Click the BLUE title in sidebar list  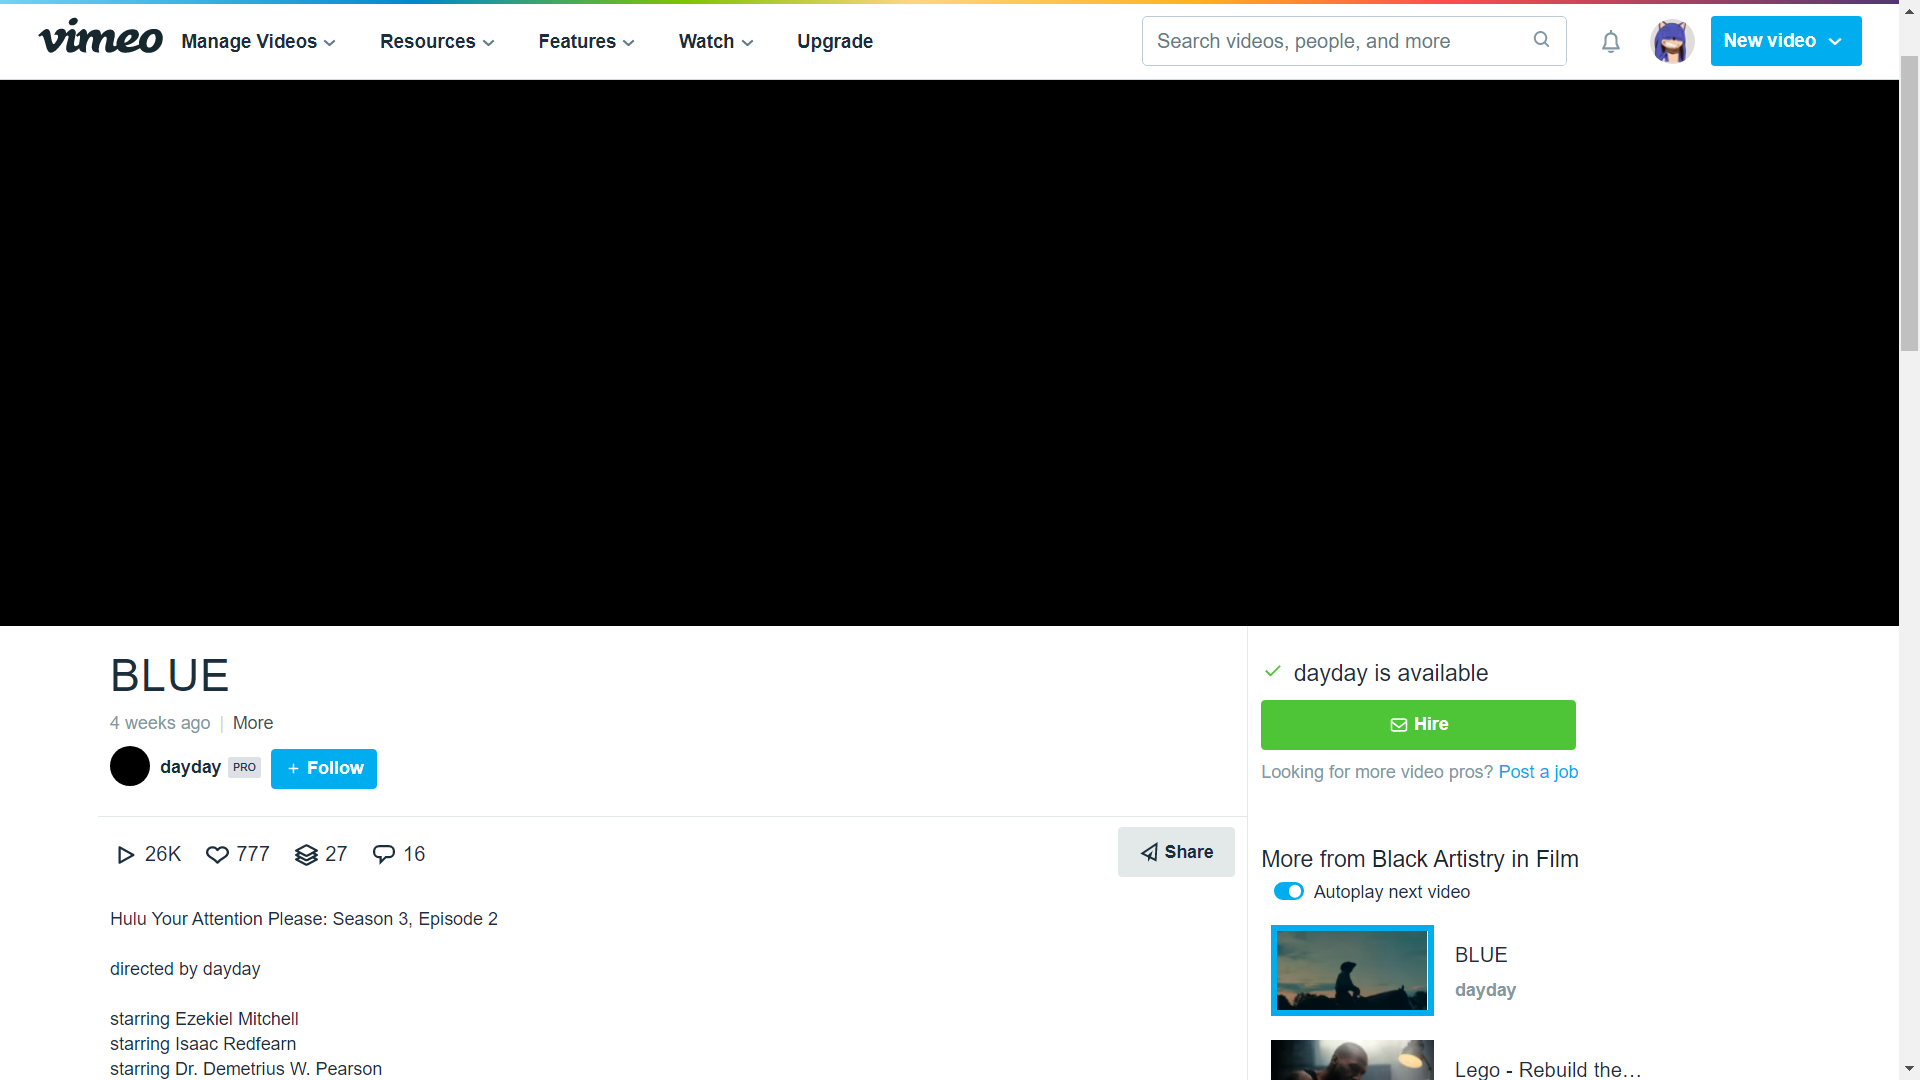pos(1481,955)
